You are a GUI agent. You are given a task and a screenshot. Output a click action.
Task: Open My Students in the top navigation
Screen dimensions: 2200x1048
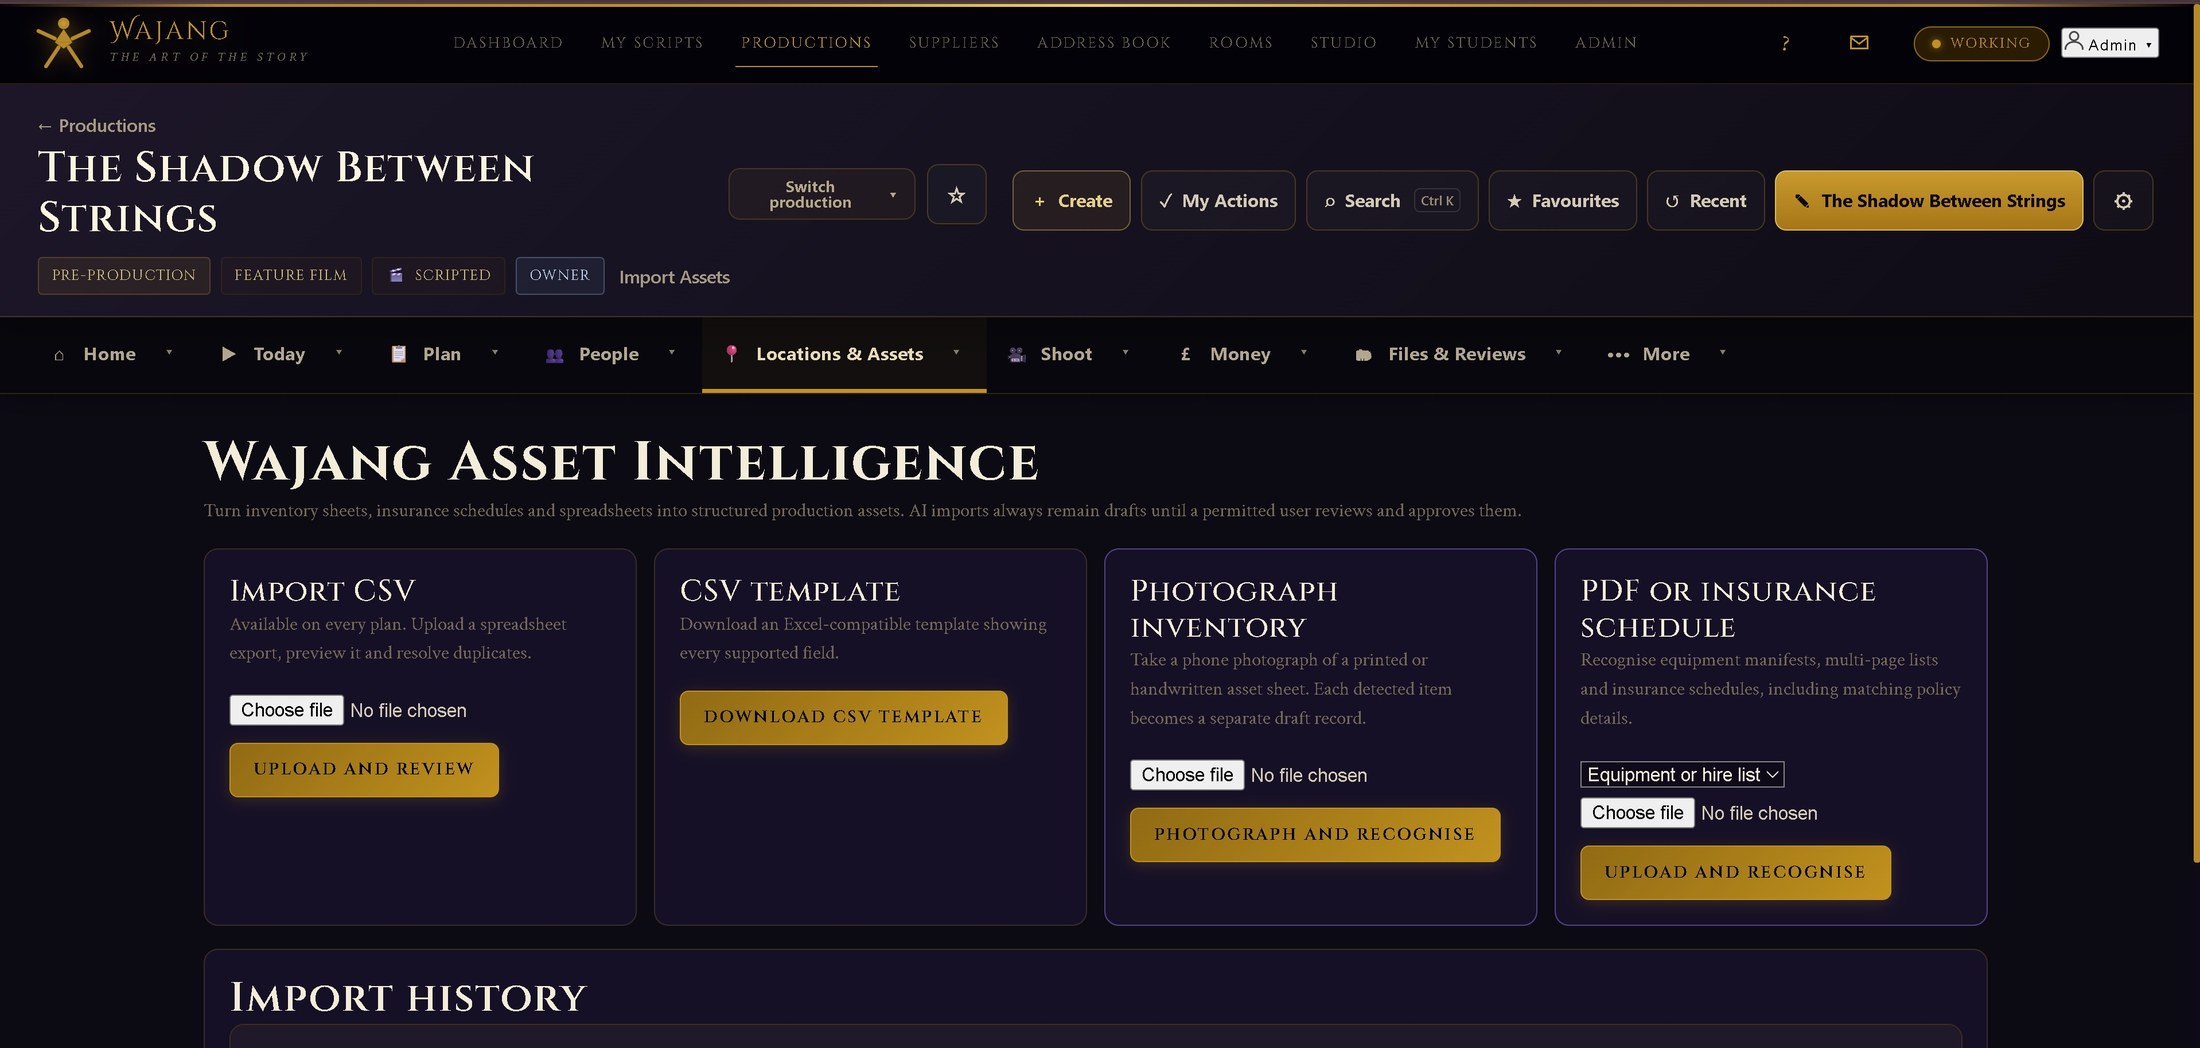tap(1476, 43)
